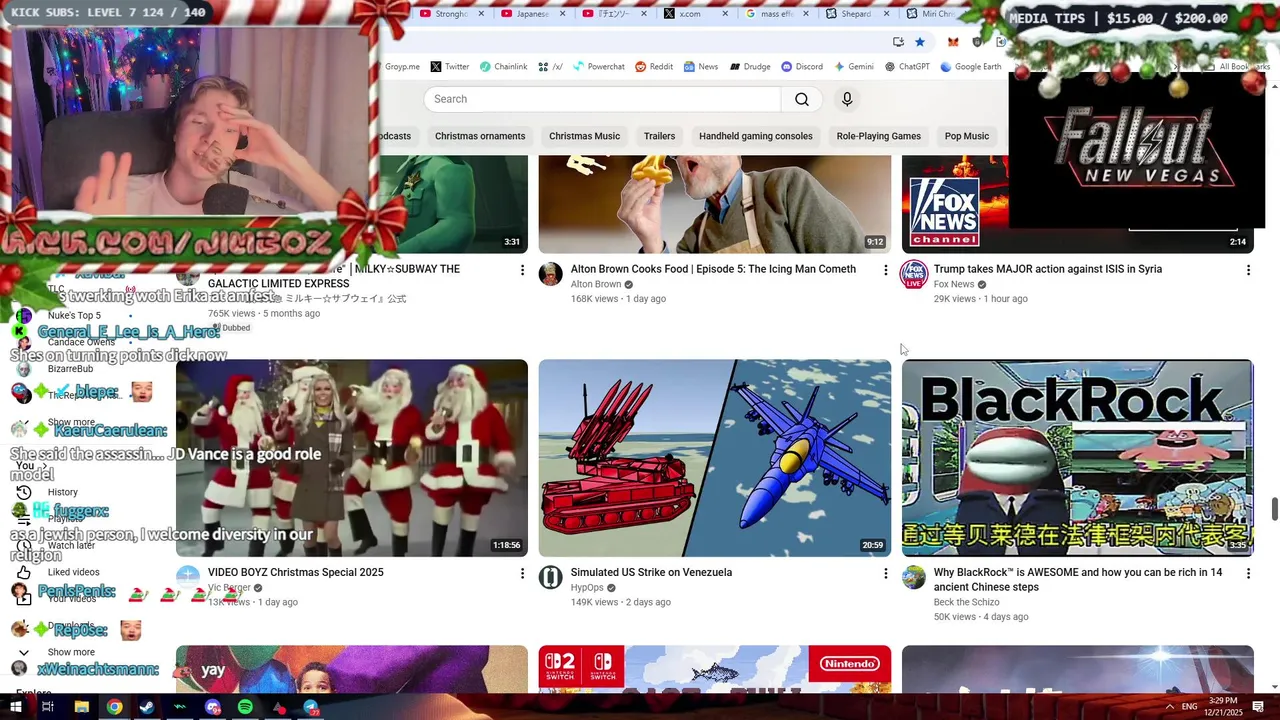Open Twitter bookmark in bookmarks bar
This screenshot has height=720, width=1280.
[x=449, y=67]
